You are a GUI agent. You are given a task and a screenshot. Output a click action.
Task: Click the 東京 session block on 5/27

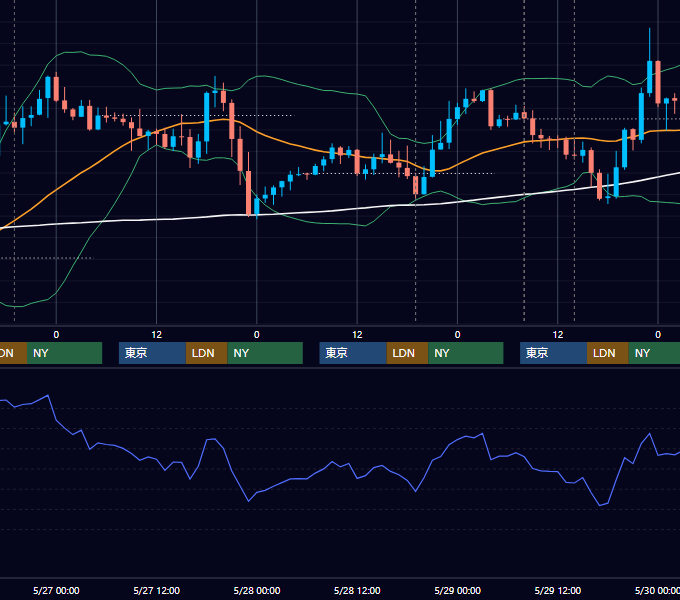tap(153, 353)
